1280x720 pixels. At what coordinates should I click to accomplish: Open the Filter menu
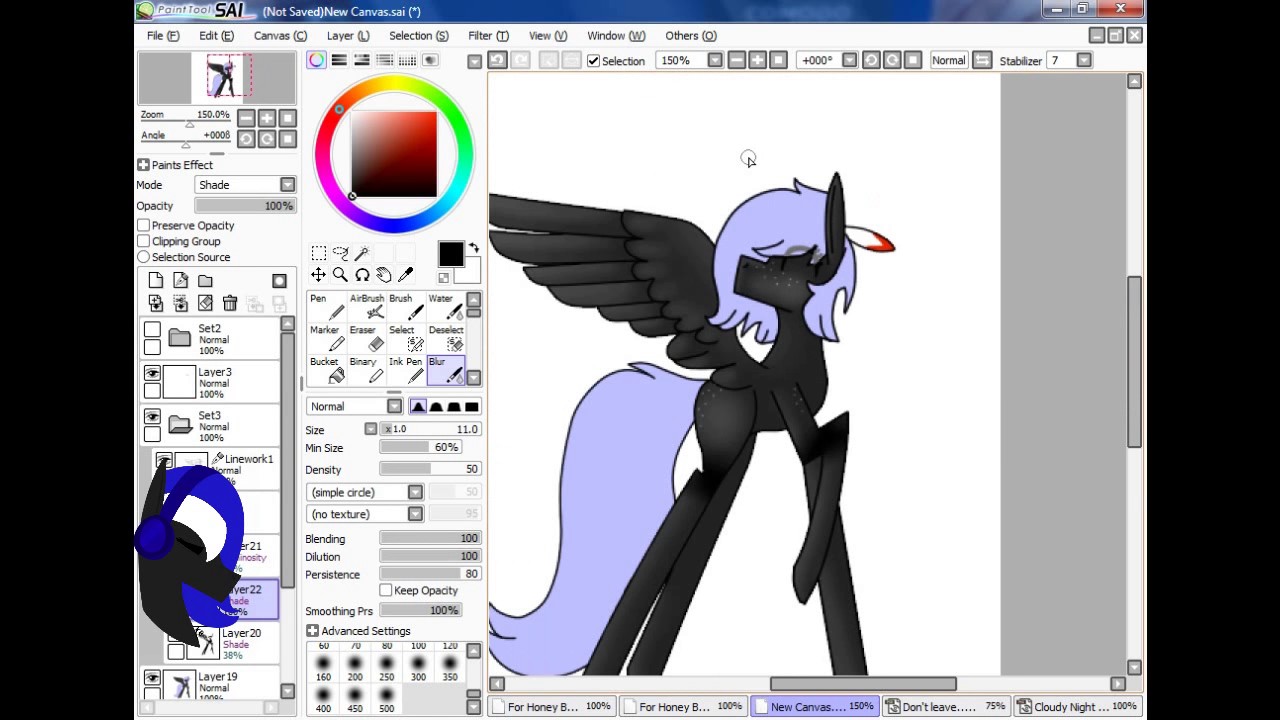(x=488, y=36)
